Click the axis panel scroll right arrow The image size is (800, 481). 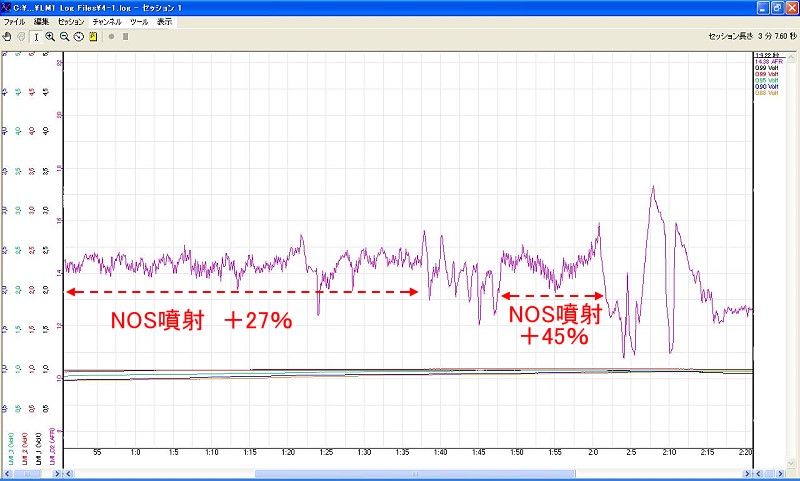(57, 474)
